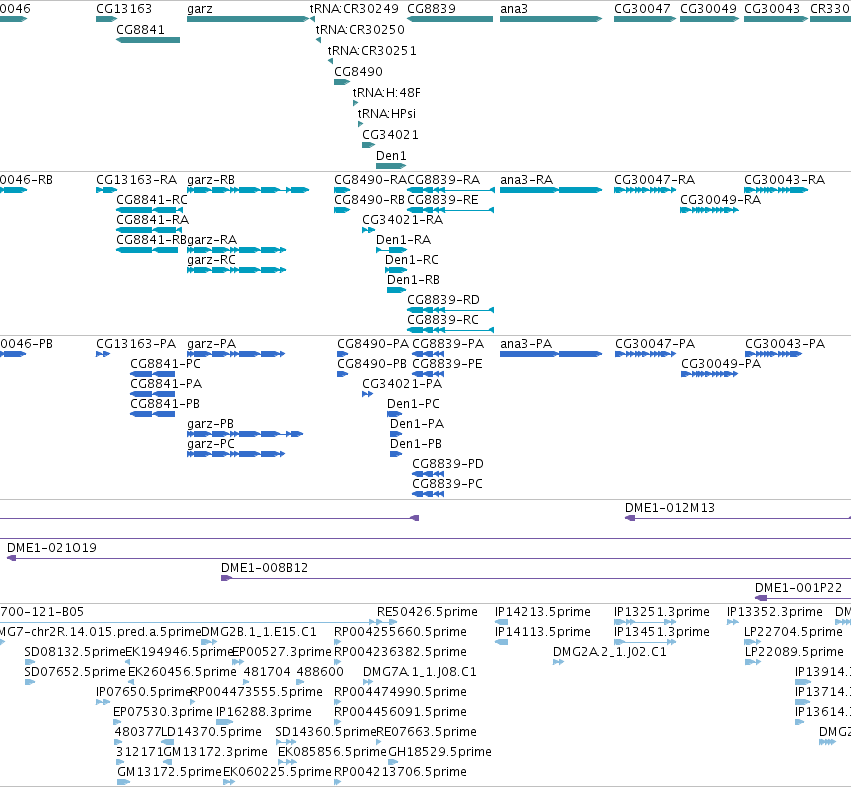Click the CG30049-RA transcript label

pos(720,200)
